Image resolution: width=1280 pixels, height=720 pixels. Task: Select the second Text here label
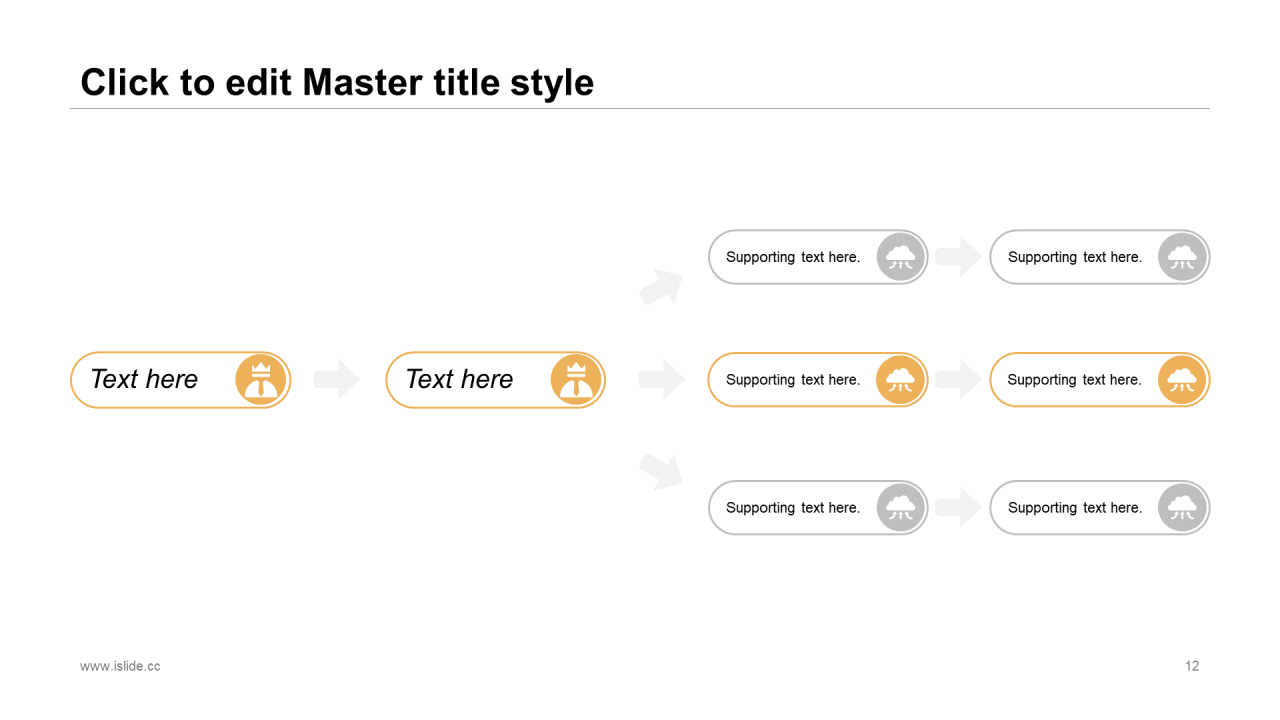coord(459,380)
